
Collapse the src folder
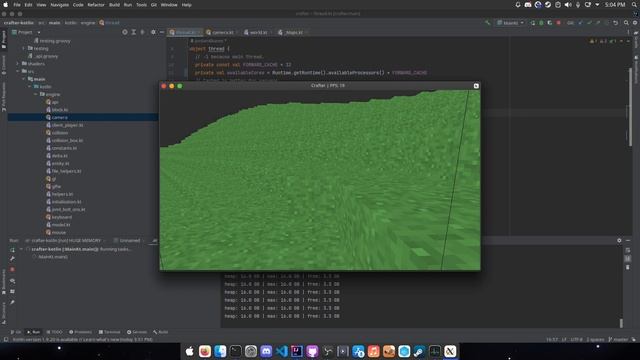click(18, 71)
